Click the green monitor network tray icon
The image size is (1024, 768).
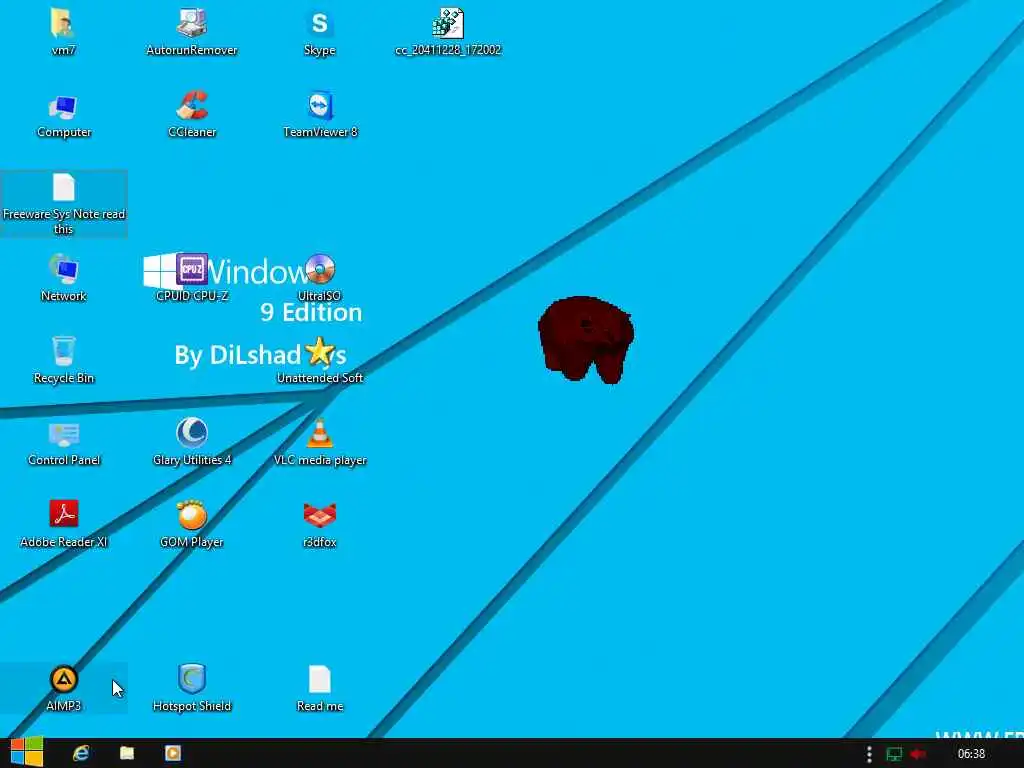[x=893, y=754]
